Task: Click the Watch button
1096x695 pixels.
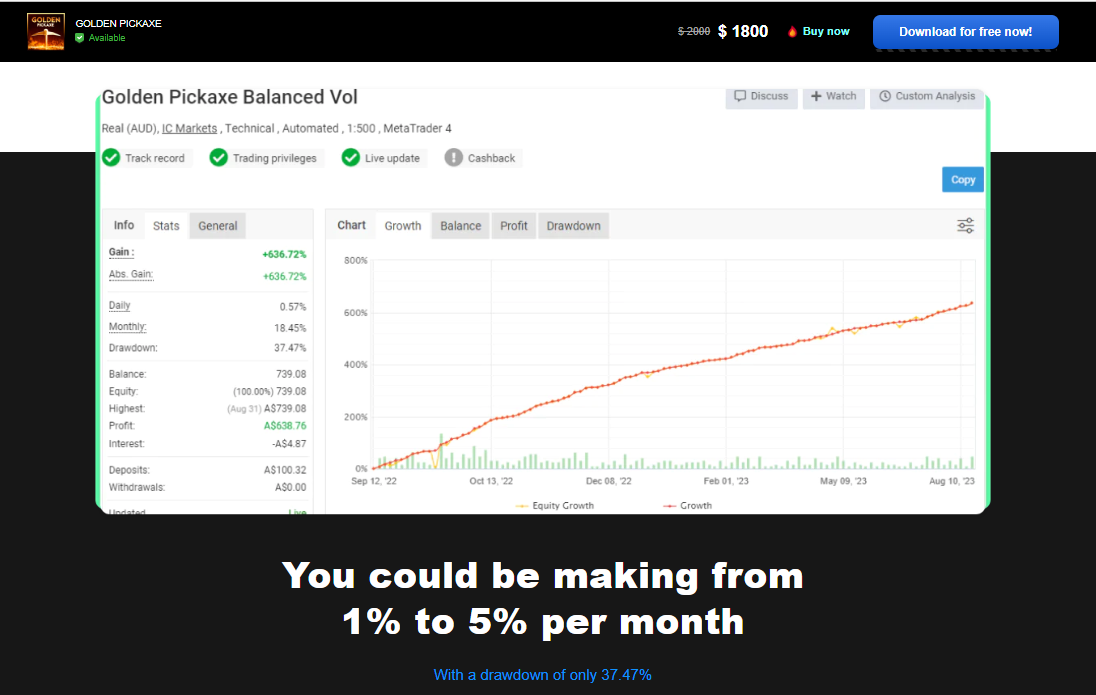Action: pos(833,96)
